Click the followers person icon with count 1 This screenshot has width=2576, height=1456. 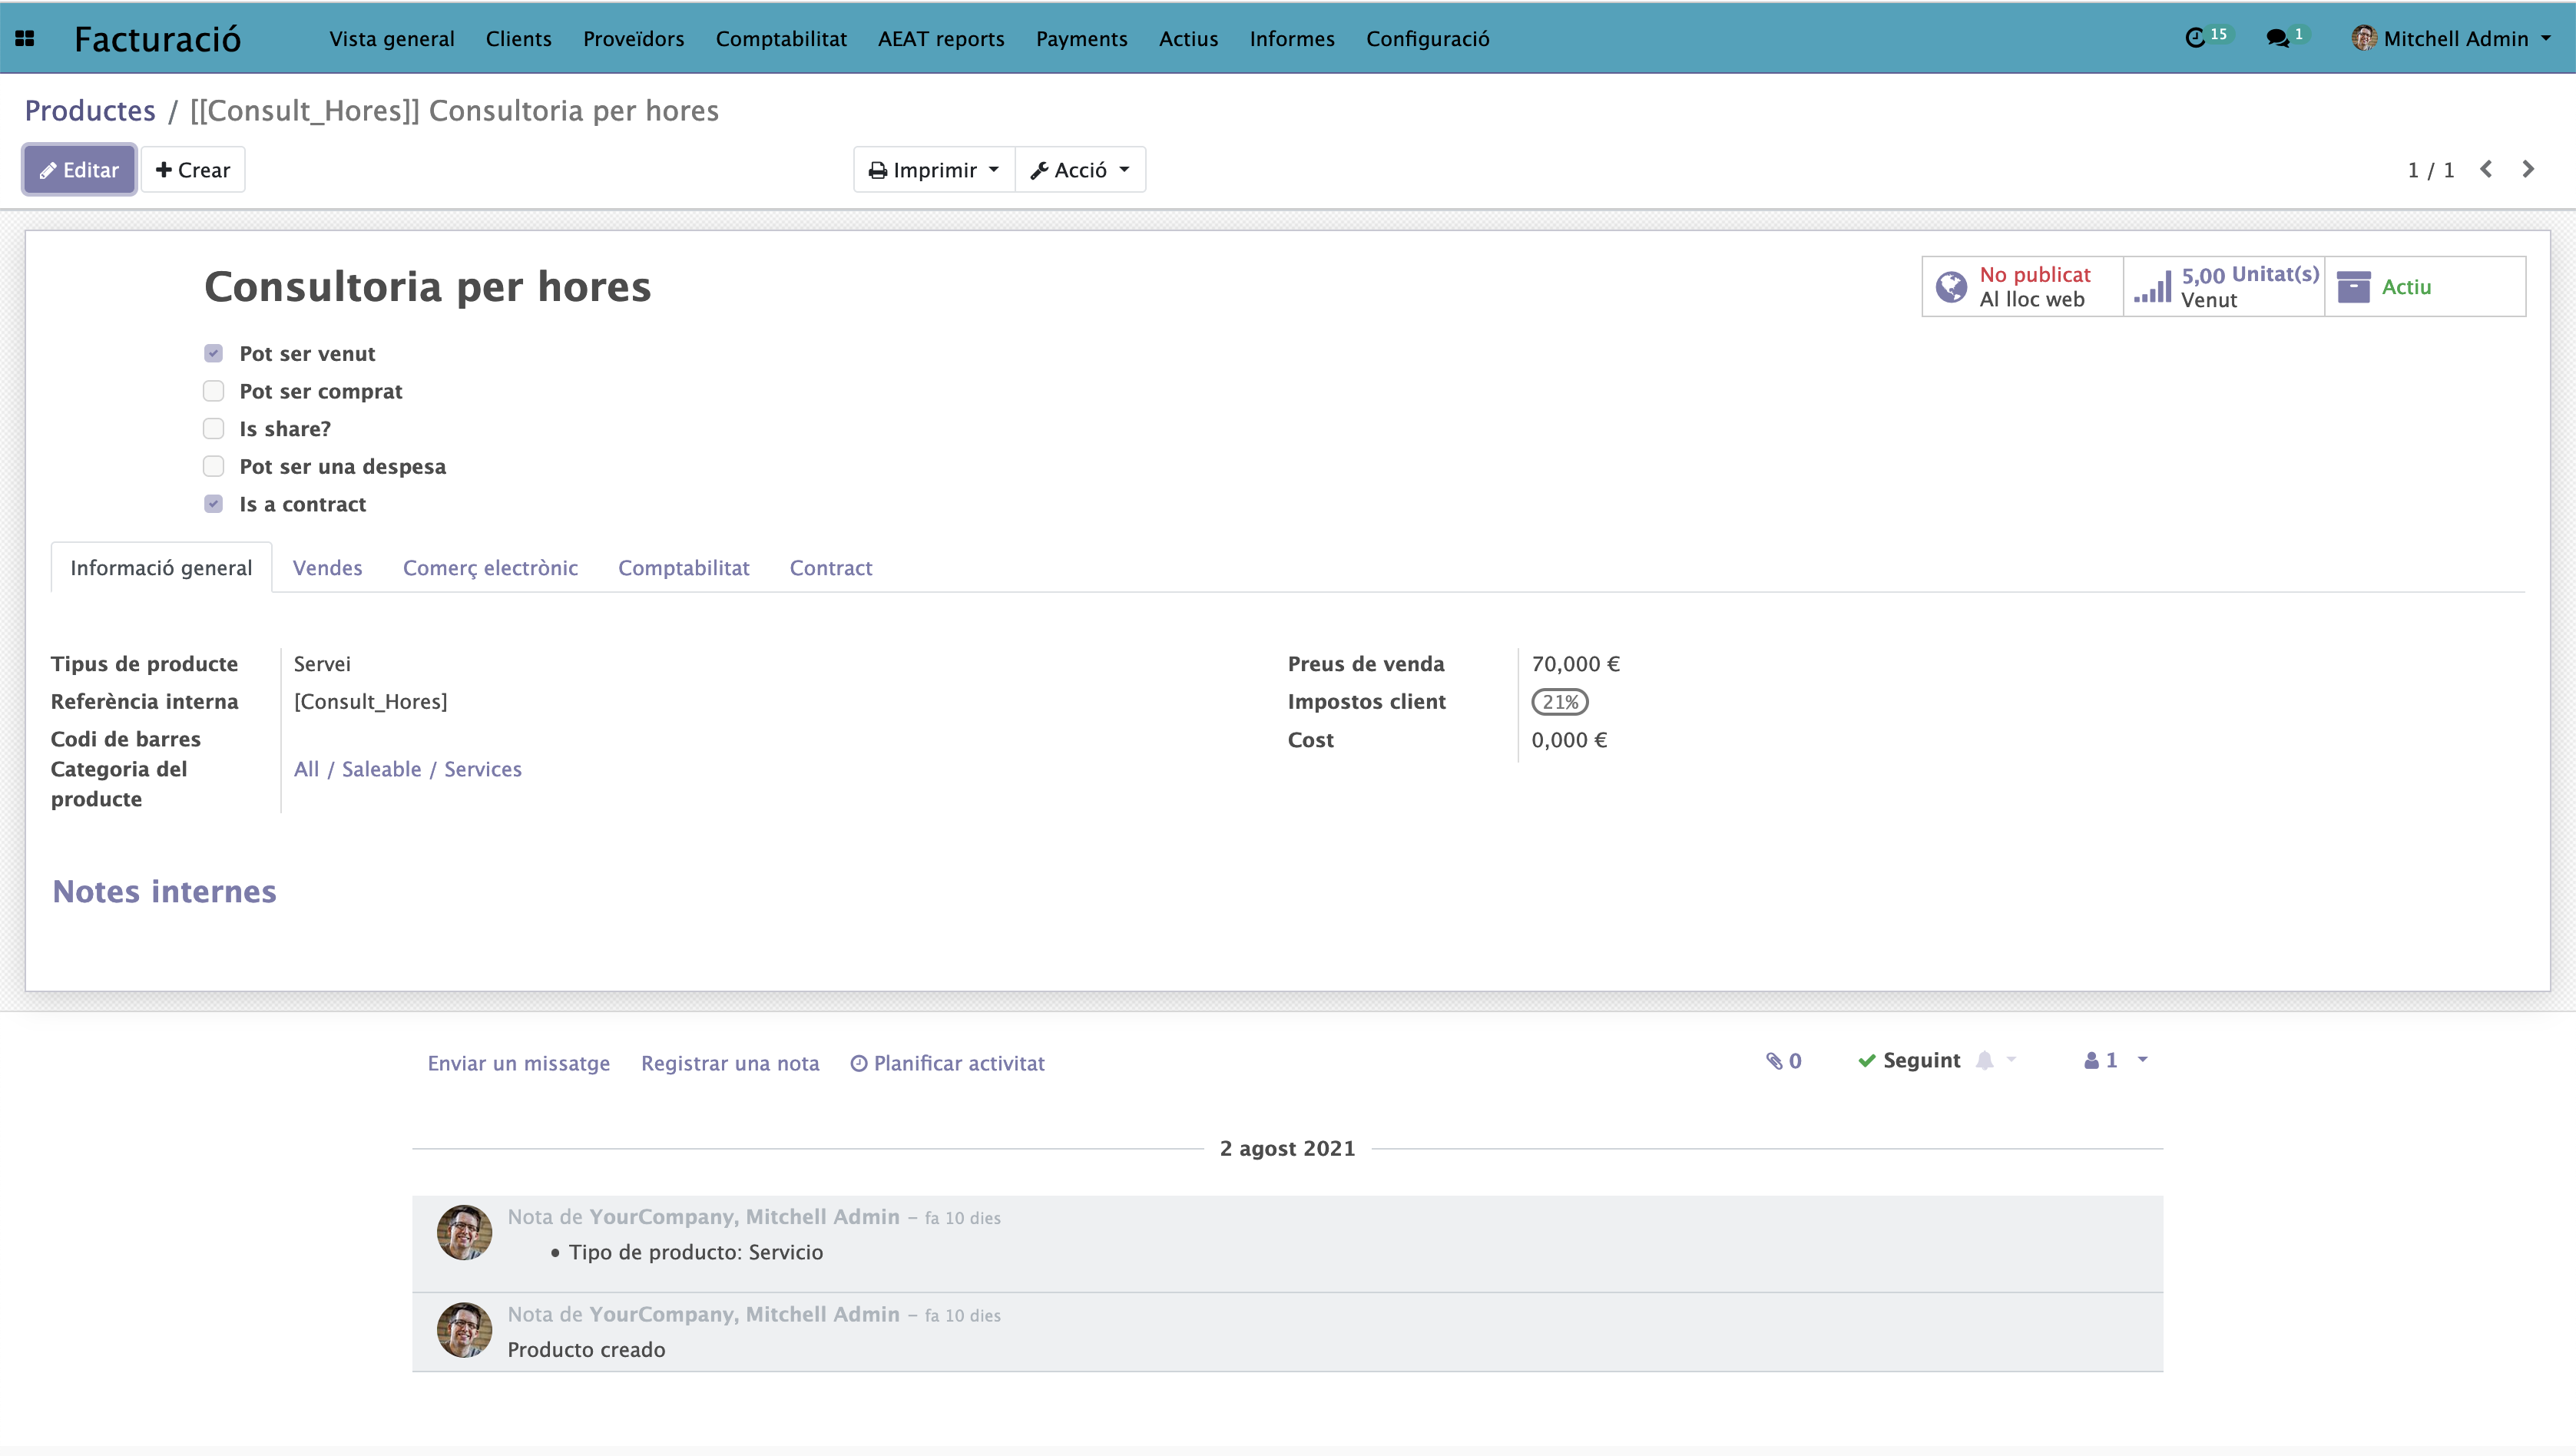[2101, 1060]
